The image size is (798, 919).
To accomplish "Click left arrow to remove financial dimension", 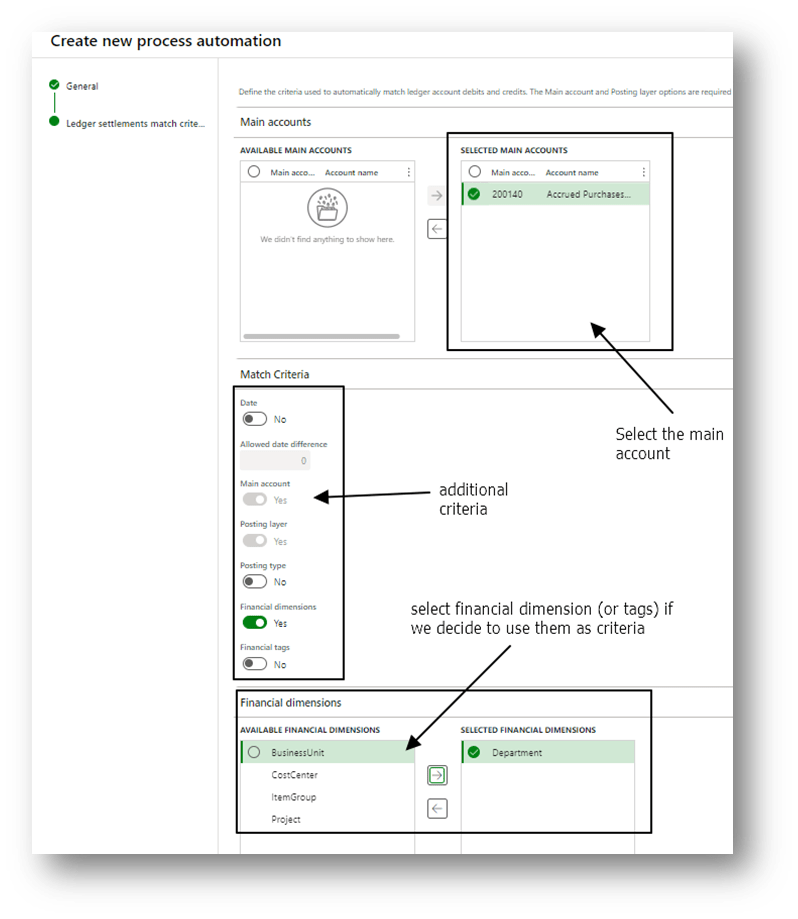I will pyautogui.click(x=437, y=809).
